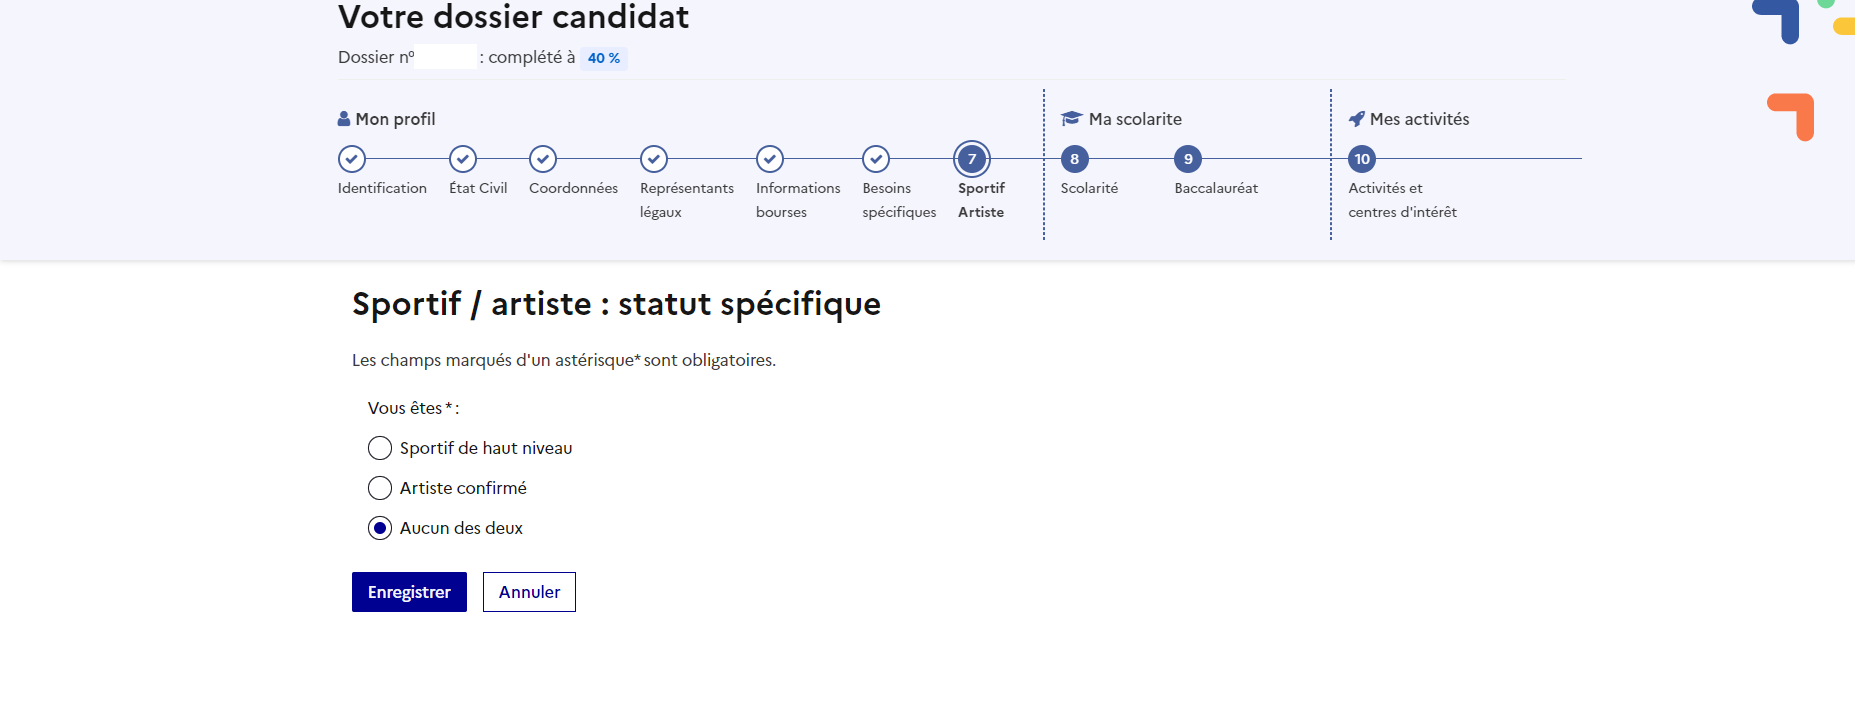Click the Représentants légaux step checkmark circle

pyautogui.click(x=653, y=159)
